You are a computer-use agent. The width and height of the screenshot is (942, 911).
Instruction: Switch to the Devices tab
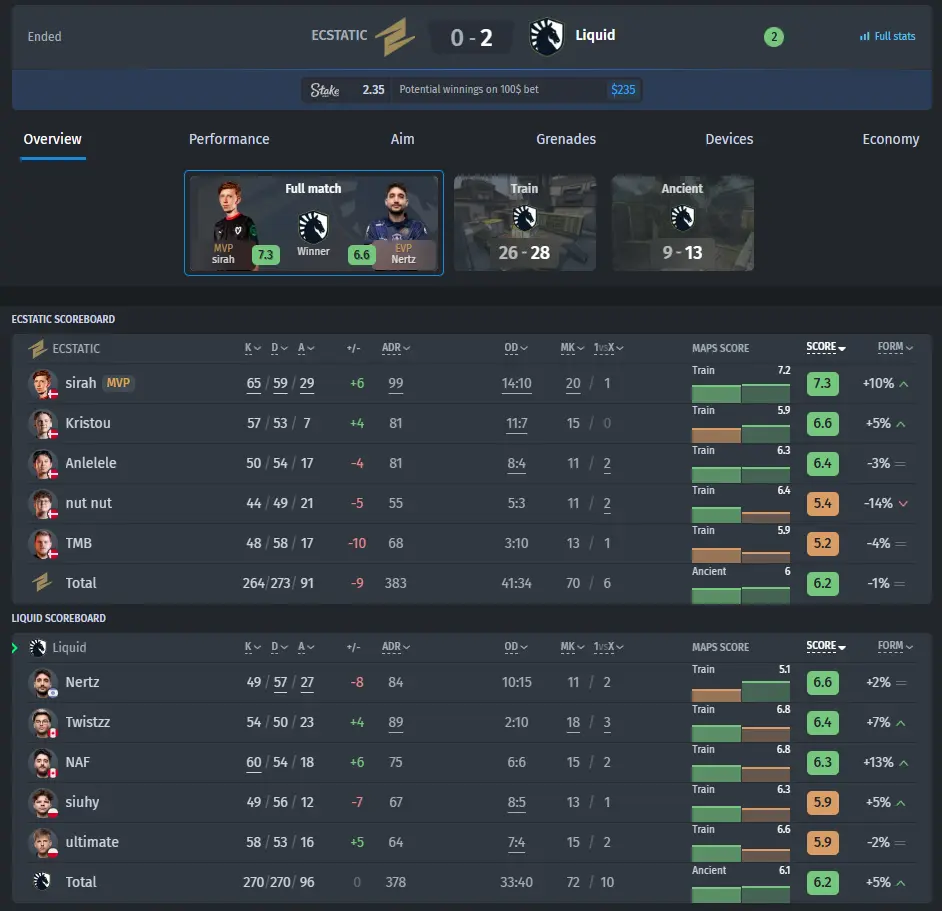729,139
